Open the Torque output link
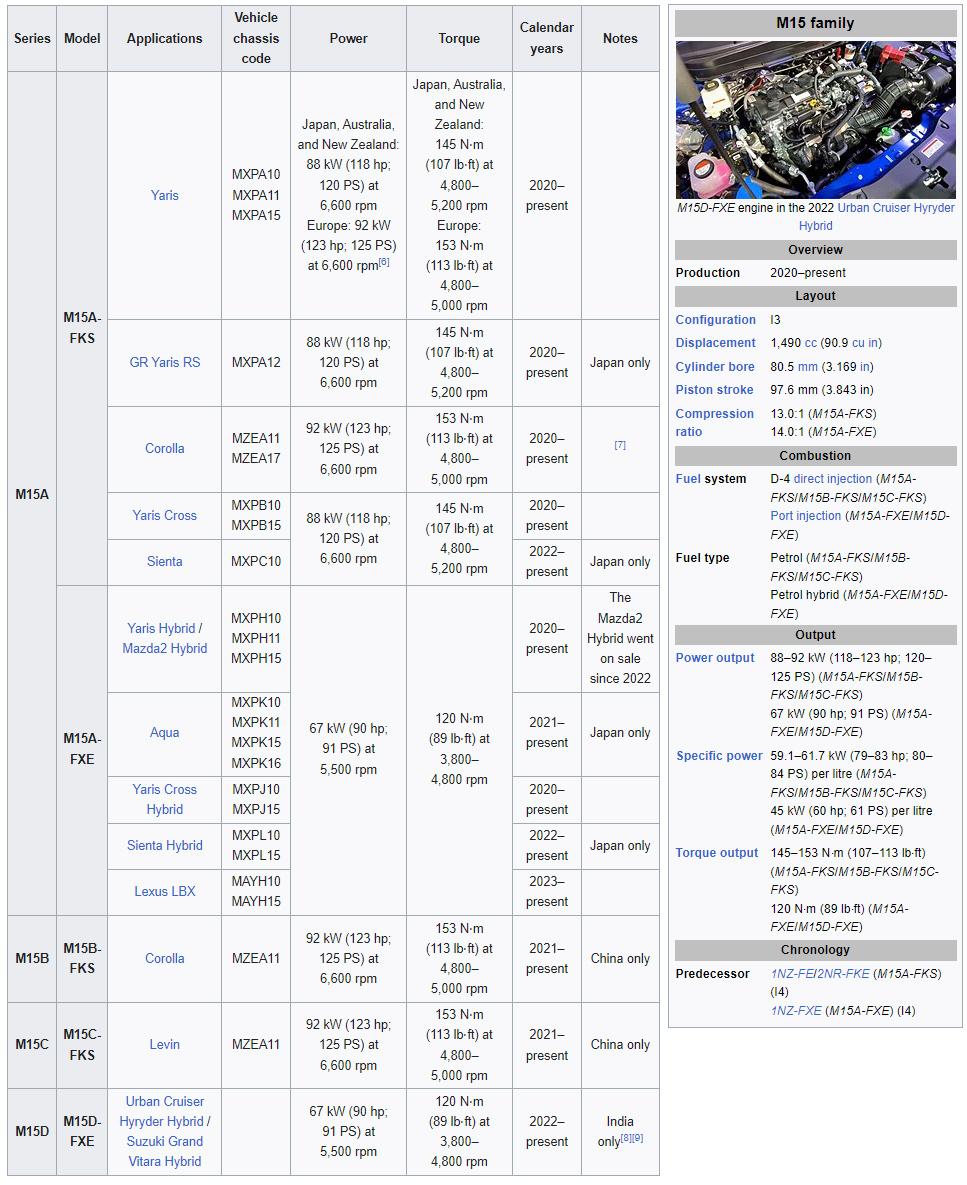The width and height of the screenshot is (967, 1185). coord(717,852)
